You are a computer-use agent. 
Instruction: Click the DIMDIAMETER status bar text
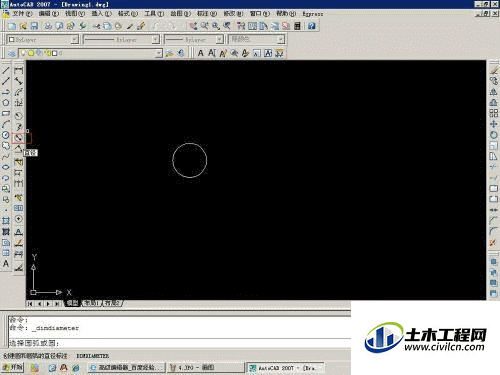[x=93, y=356]
